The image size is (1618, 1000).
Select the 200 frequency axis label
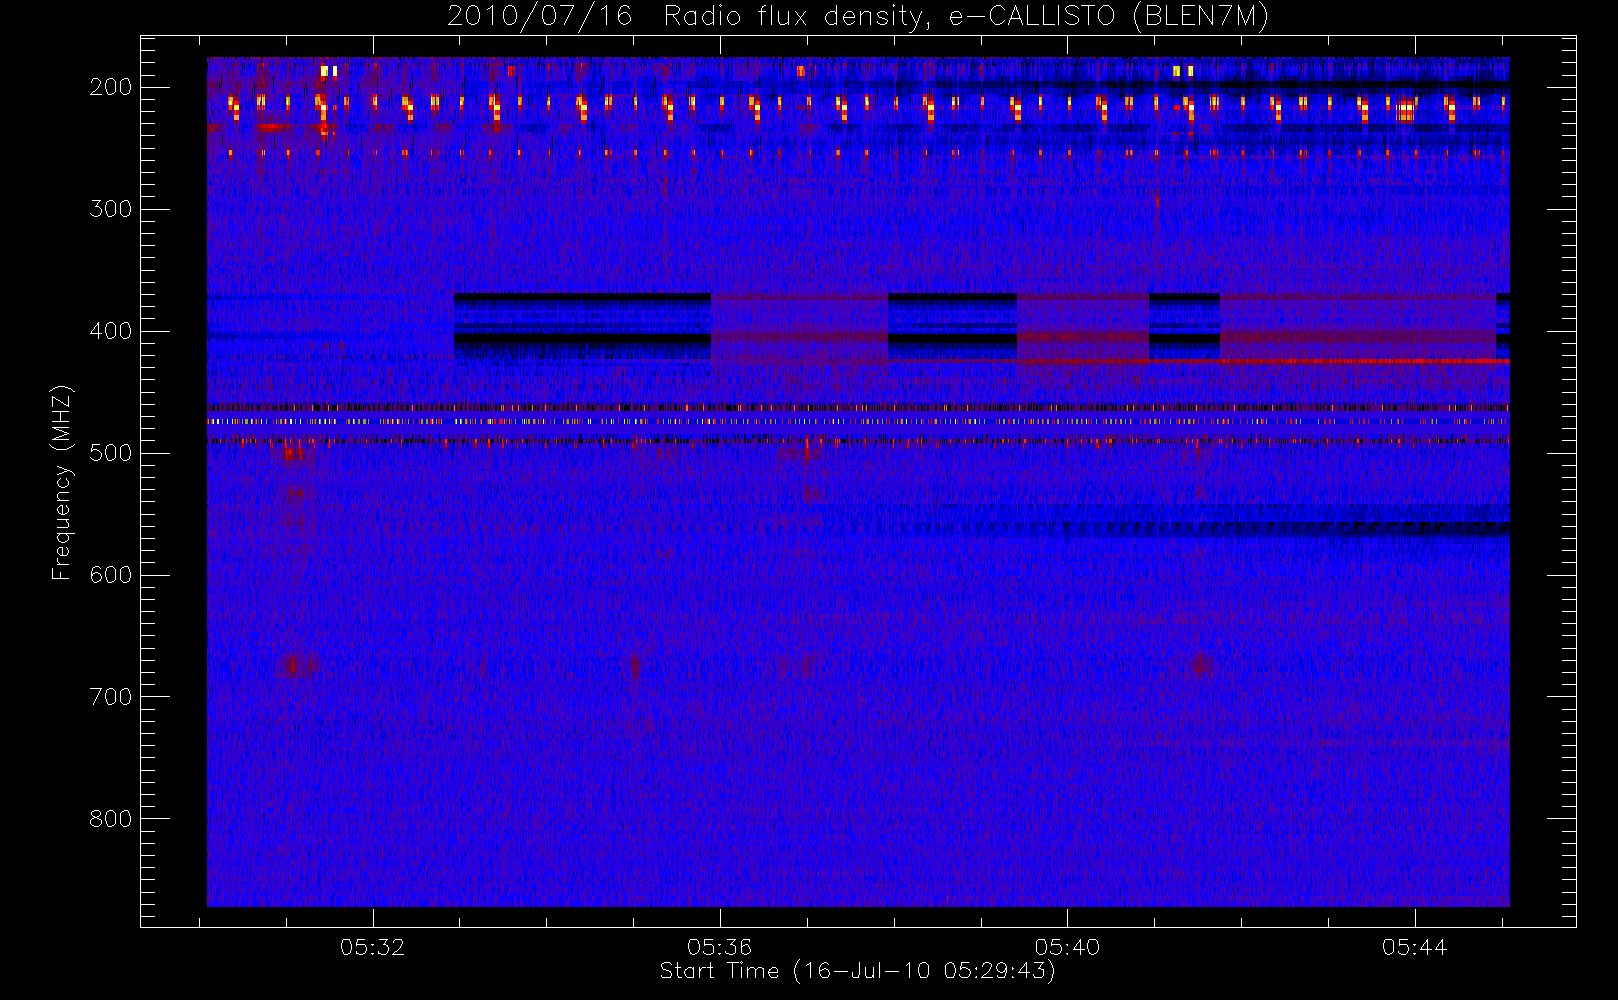point(111,87)
